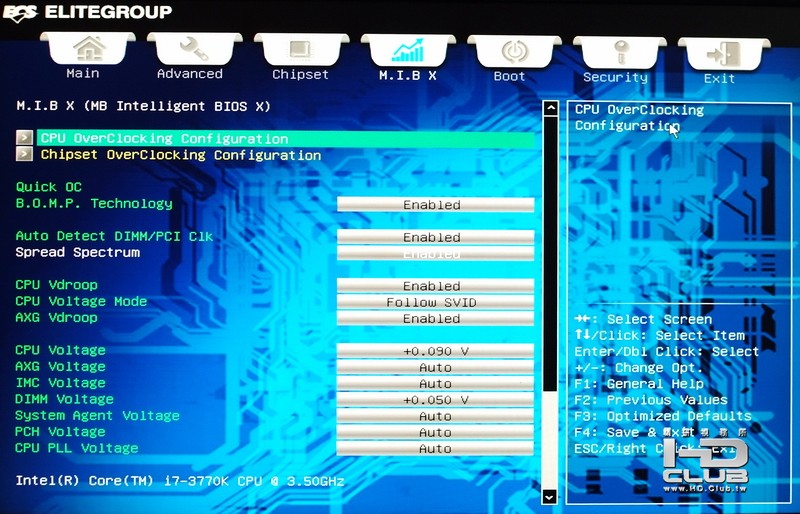Screen dimensions: 800x514
Task: Click the F3: Optimized Defaults help line
Action: 663,416
